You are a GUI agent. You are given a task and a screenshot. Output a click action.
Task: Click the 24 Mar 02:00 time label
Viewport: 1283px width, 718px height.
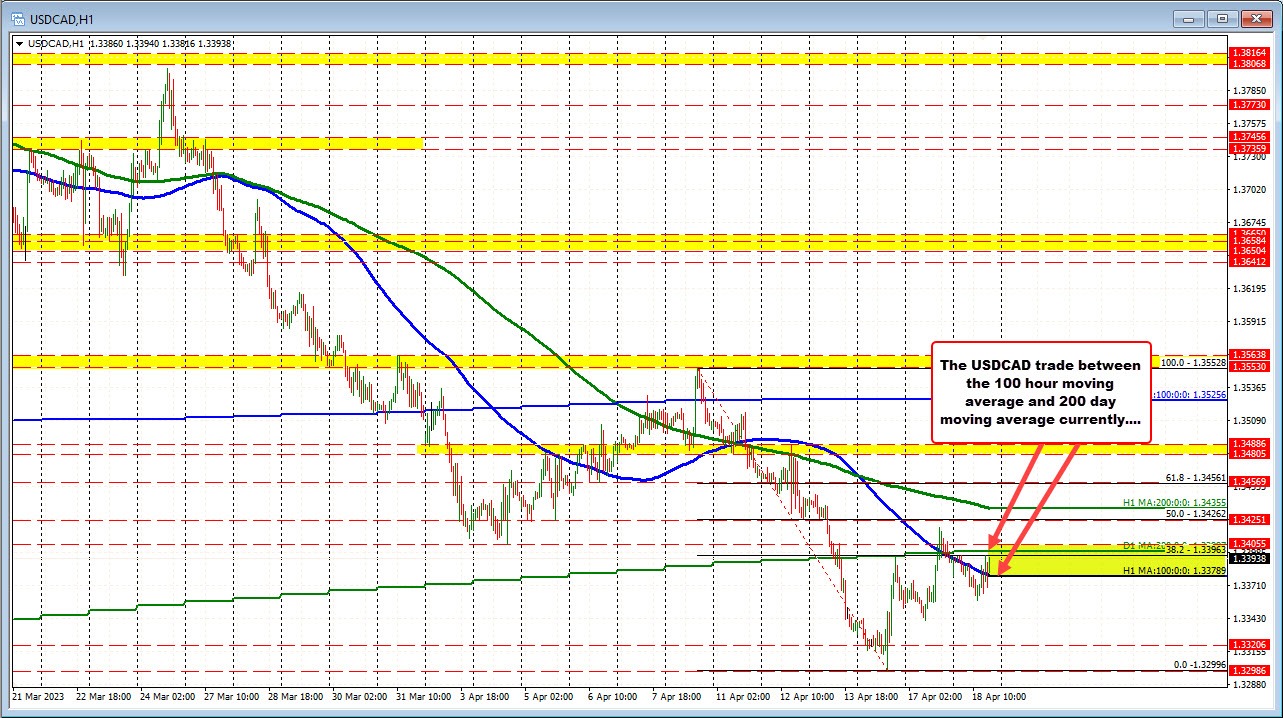tap(166, 695)
